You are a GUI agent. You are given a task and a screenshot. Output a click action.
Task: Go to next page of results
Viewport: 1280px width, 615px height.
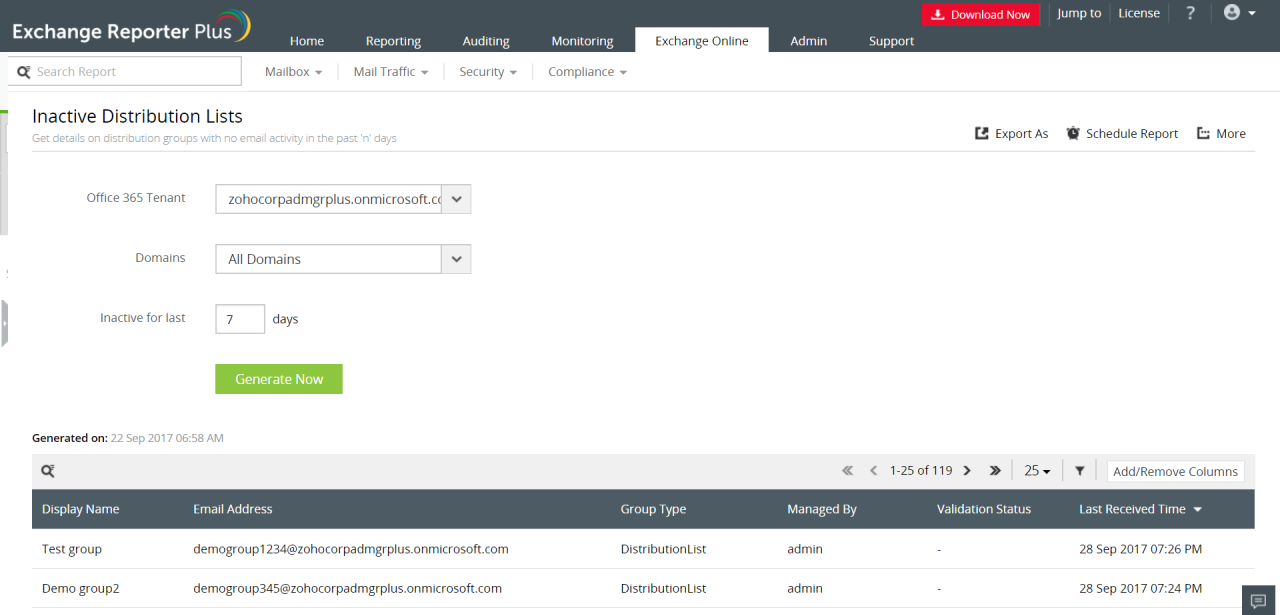pos(967,471)
